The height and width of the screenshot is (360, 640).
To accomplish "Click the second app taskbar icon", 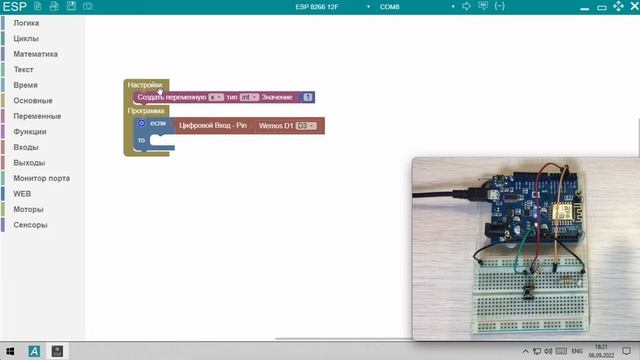I will (57, 351).
